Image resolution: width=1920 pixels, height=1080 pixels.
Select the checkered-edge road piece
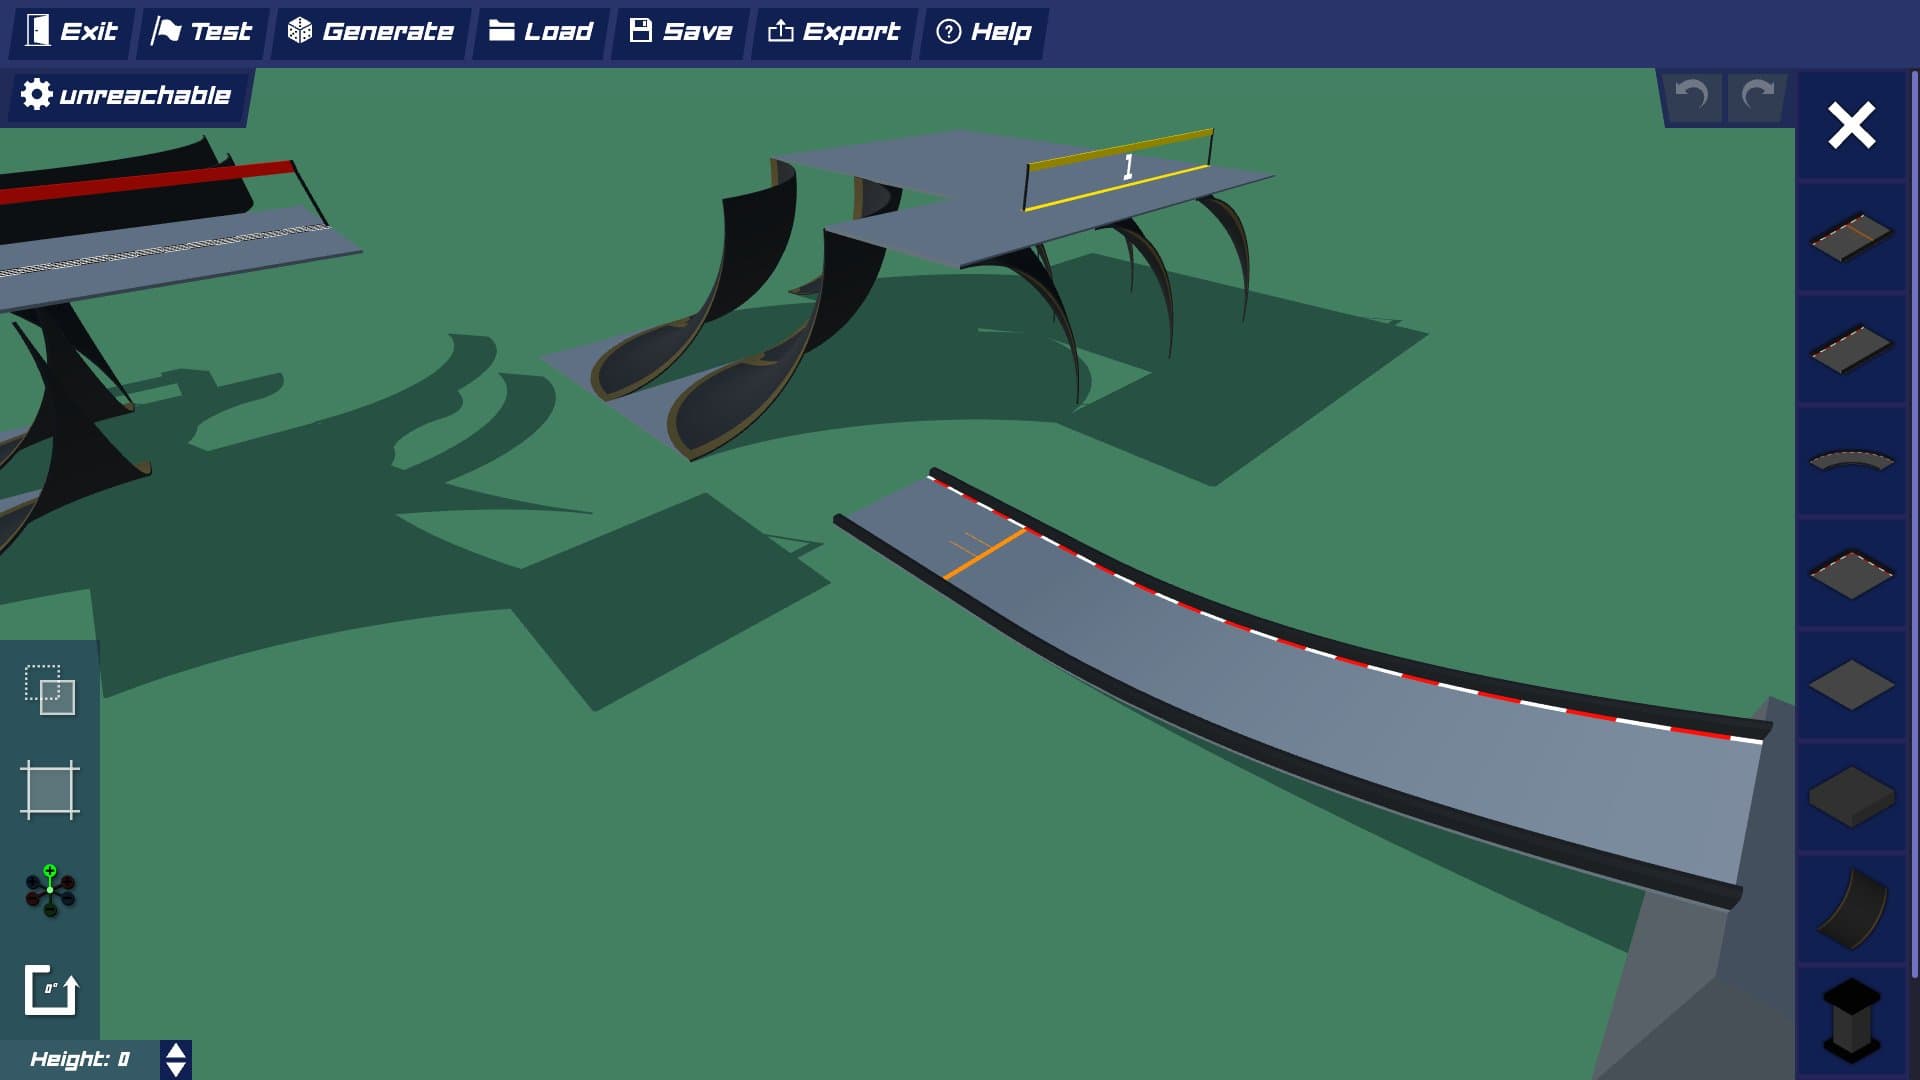click(x=1851, y=349)
